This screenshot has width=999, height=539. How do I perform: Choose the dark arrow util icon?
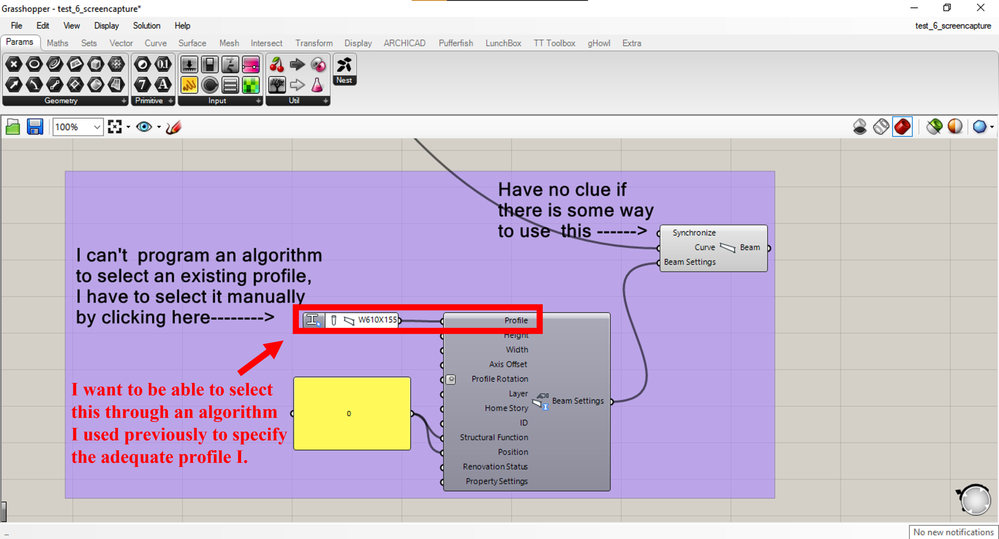(x=297, y=64)
